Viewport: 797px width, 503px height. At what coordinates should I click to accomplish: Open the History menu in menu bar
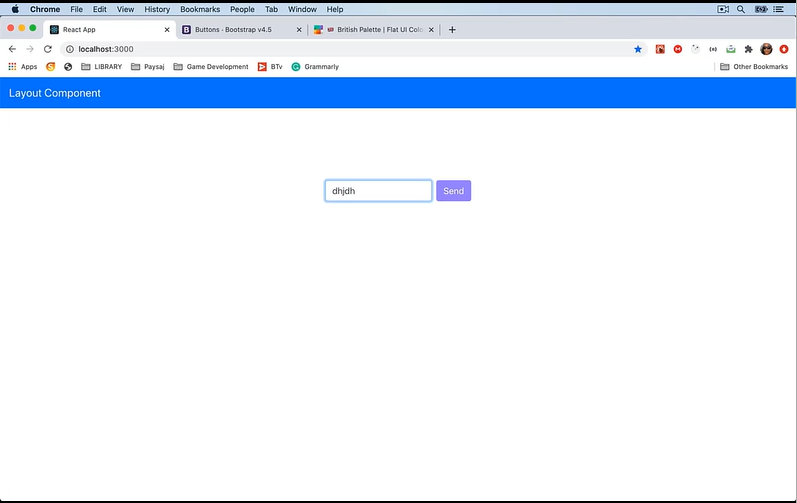(x=157, y=9)
